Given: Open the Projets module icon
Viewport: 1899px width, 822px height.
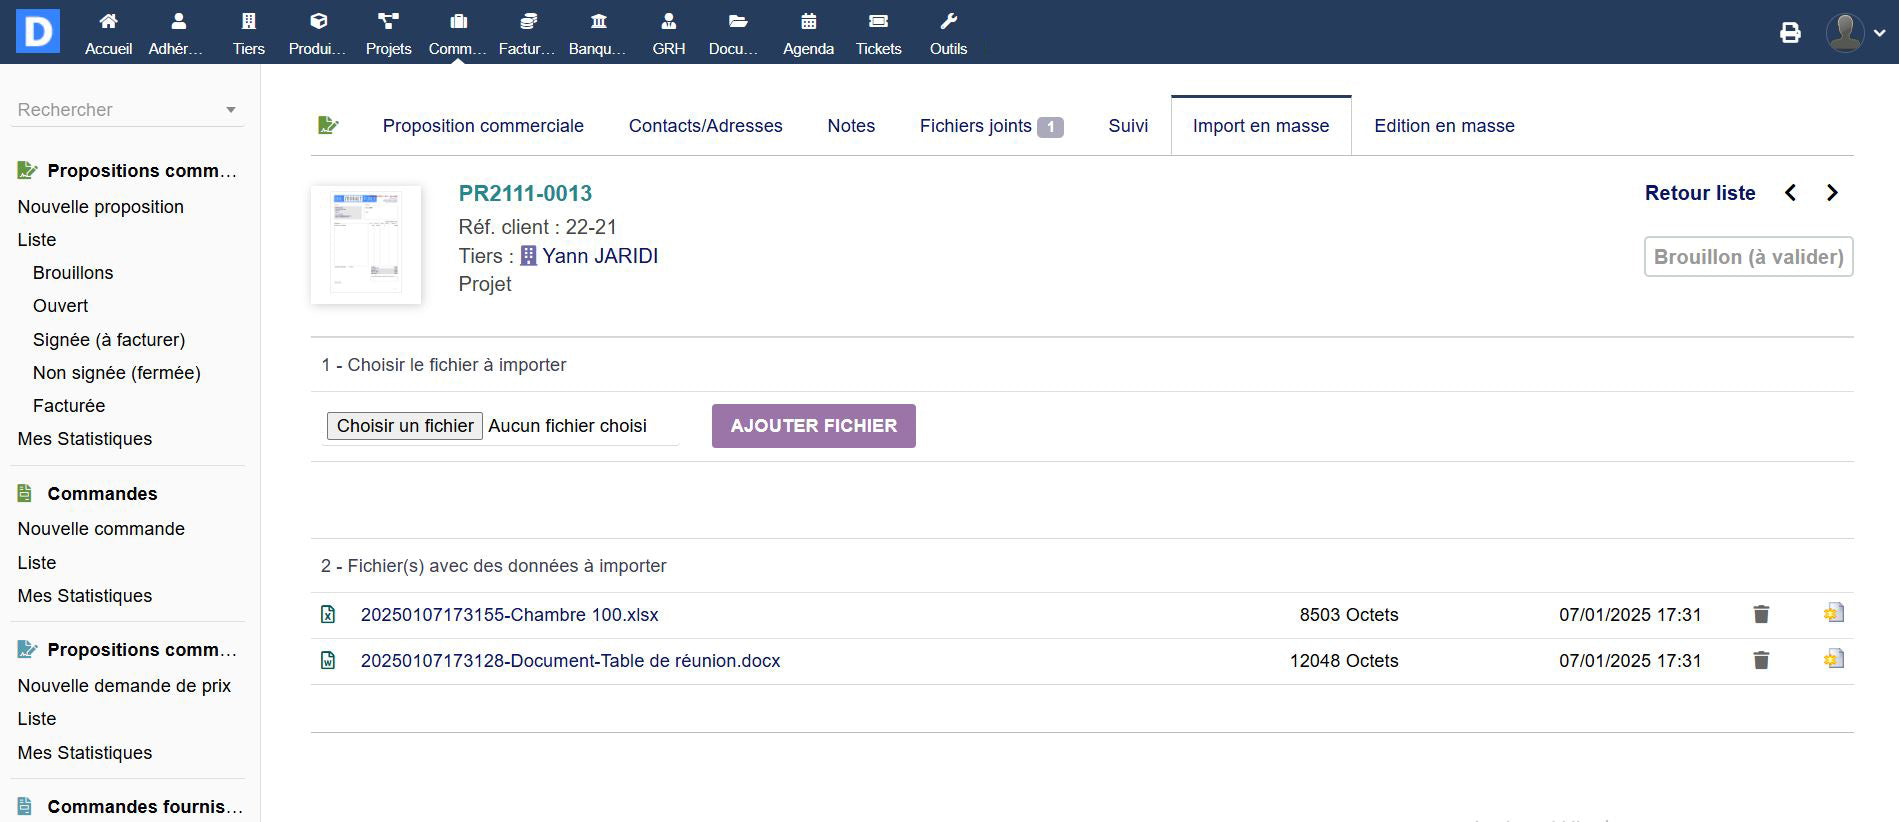Looking at the screenshot, I should pos(388,22).
